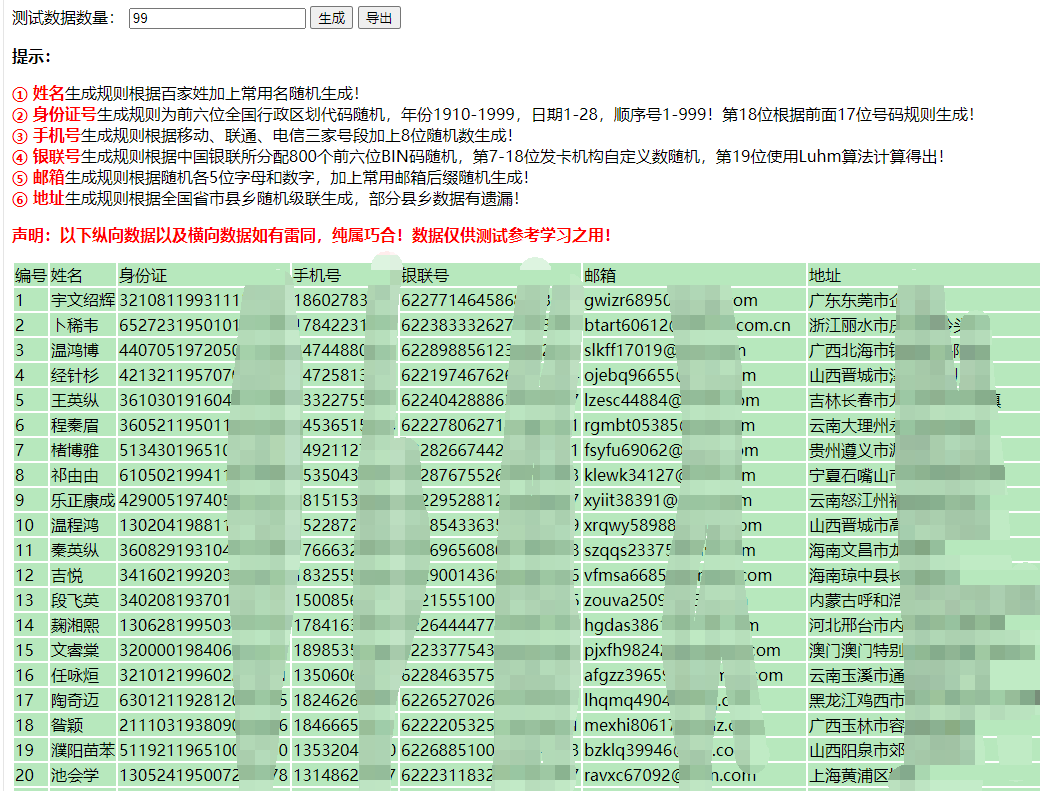This screenshot has width=1040, height=791.
Task: Click the email cell in row 13
Action: 625,600
